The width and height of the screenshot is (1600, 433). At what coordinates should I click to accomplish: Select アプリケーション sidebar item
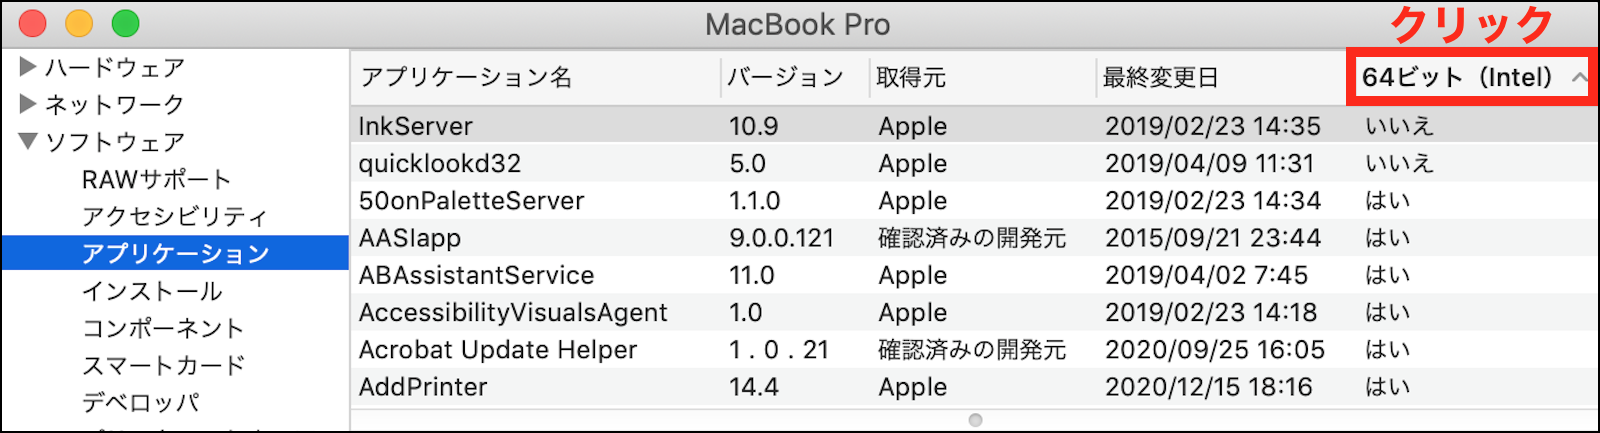click(175, 253)
